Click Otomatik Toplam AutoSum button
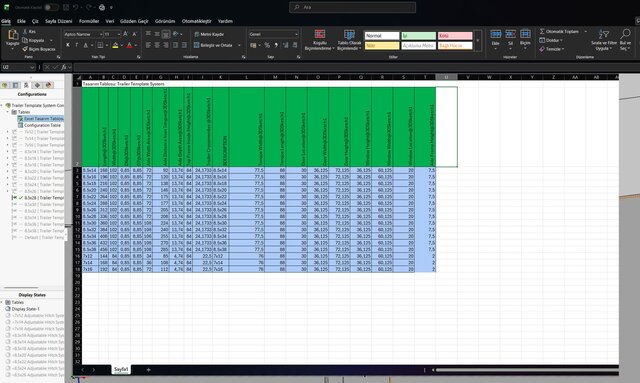This screenshot has width=640, height=383. pyautogui.click(x=559, y=31)
